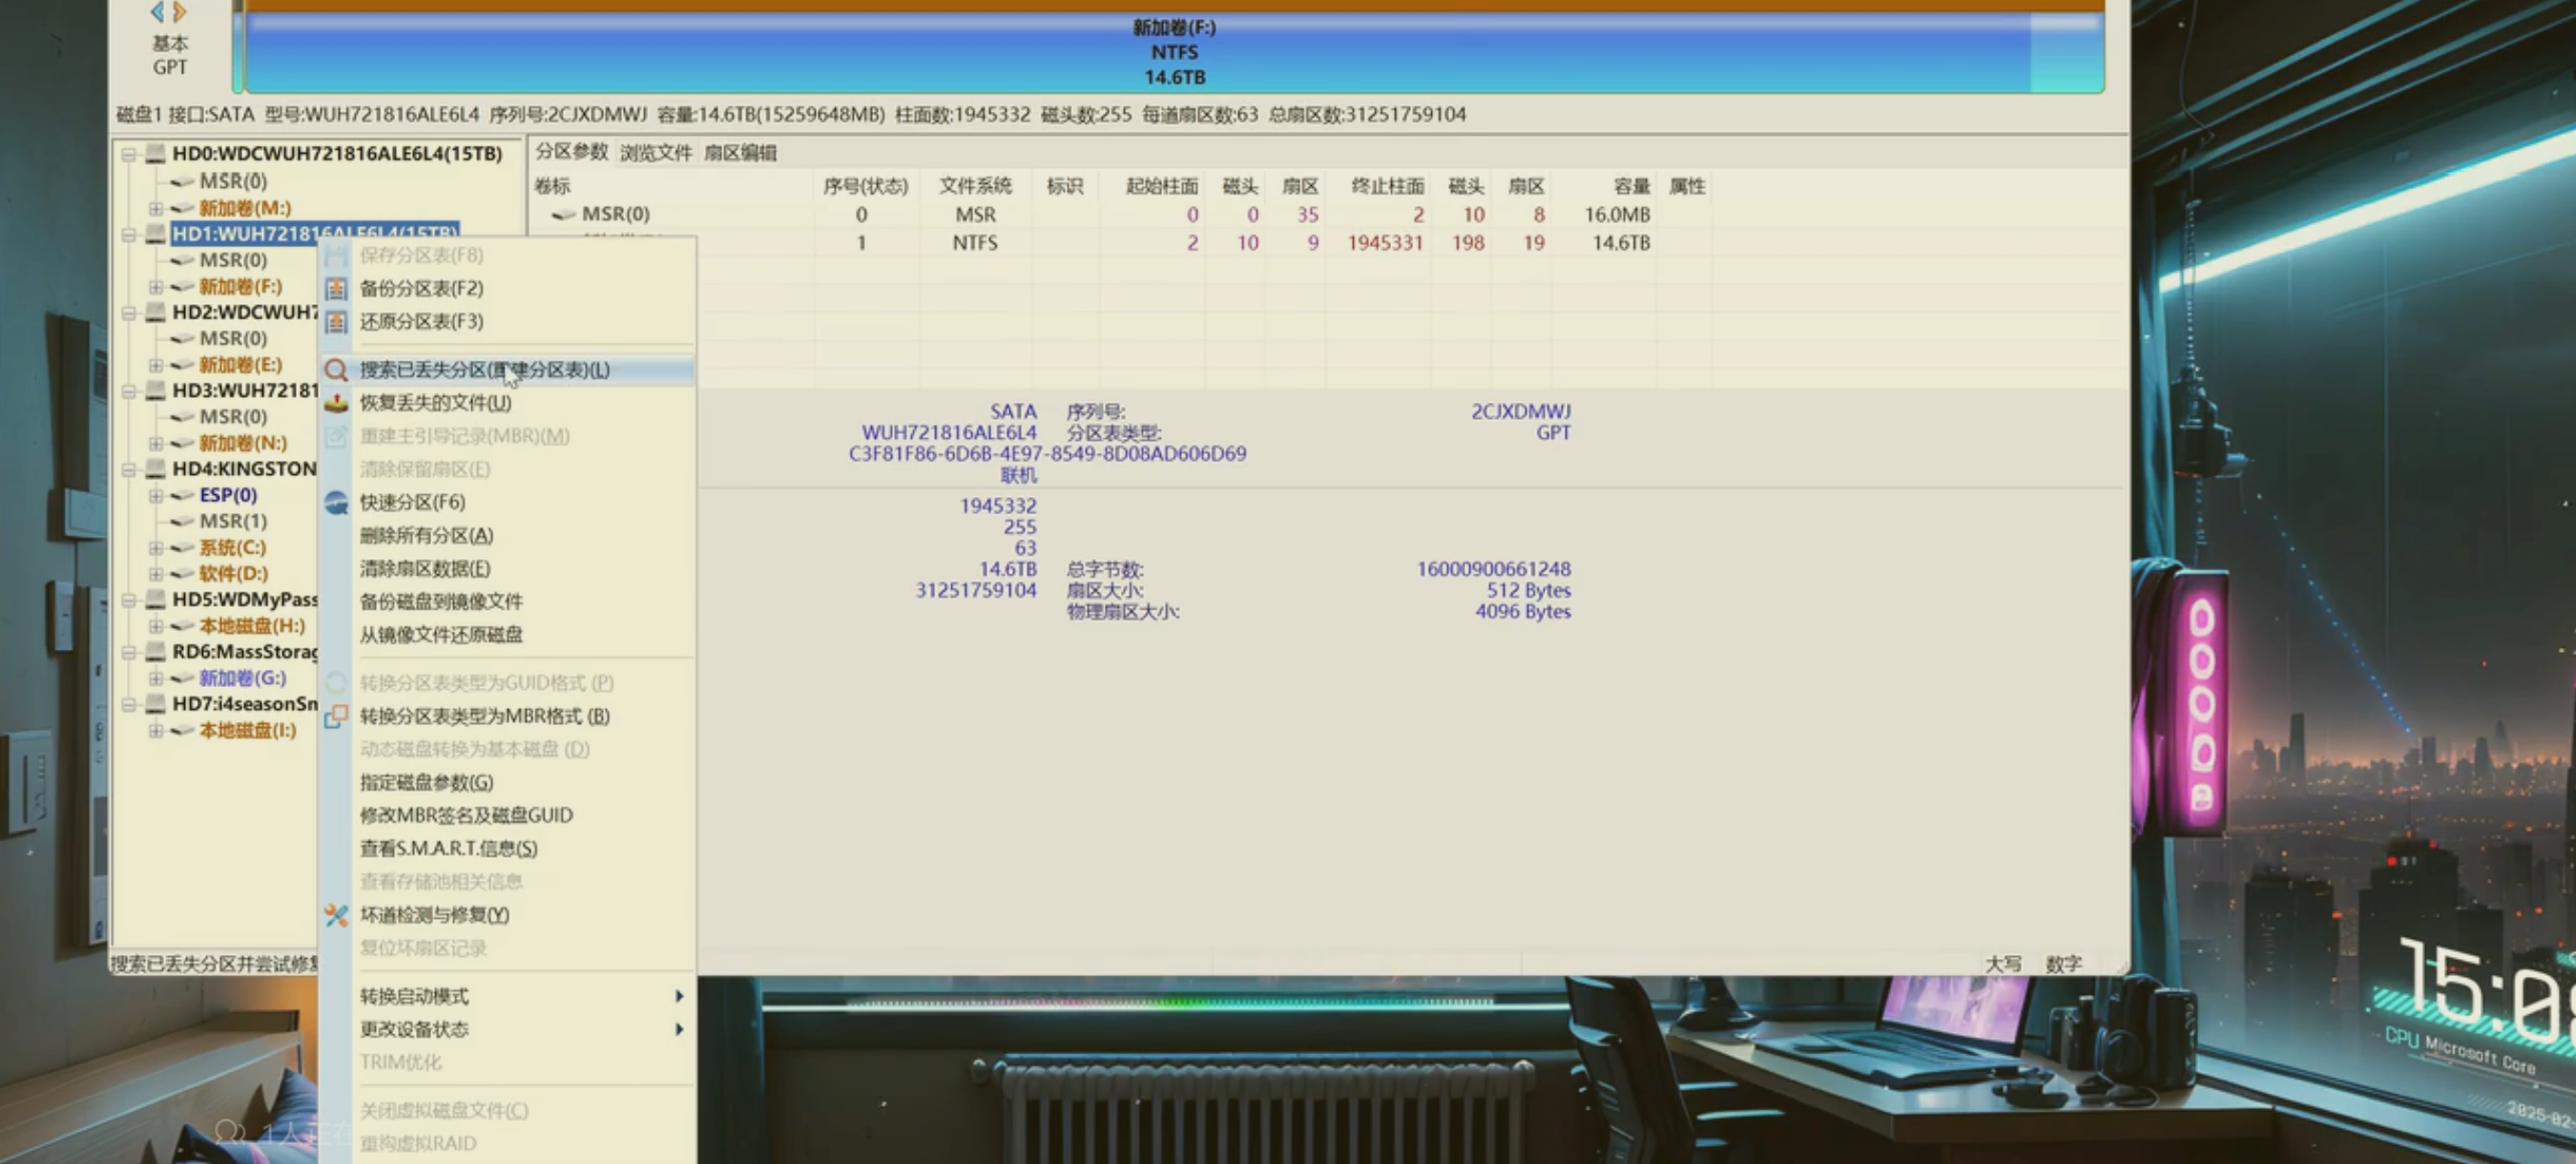Click the next disk right arrow icon
Image resolution: width=2576 pixels, height=1164 pixels.
tap(180, 12)
